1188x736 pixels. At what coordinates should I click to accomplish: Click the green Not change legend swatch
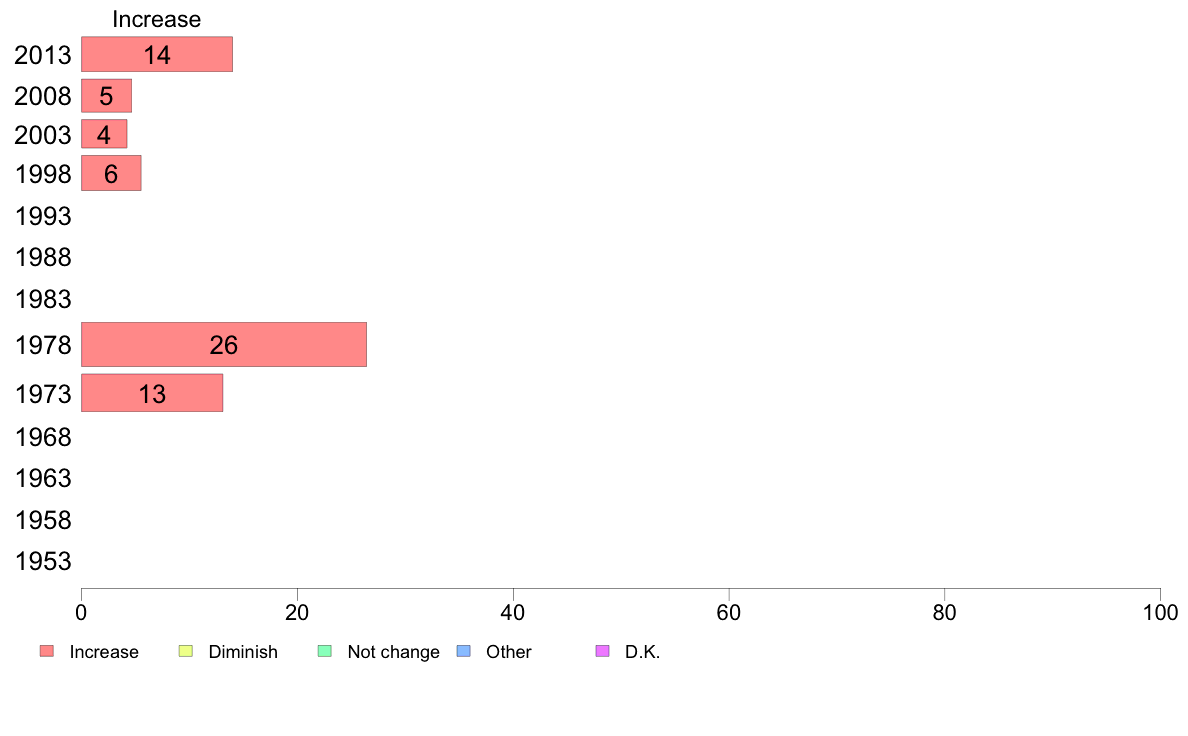point(325,651)
